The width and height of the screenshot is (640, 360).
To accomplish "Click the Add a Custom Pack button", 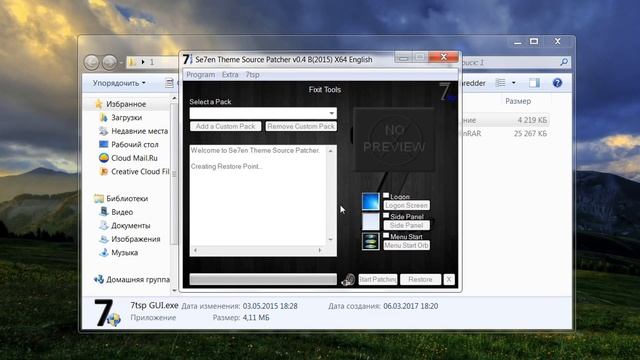I will (x=226, y=127).
